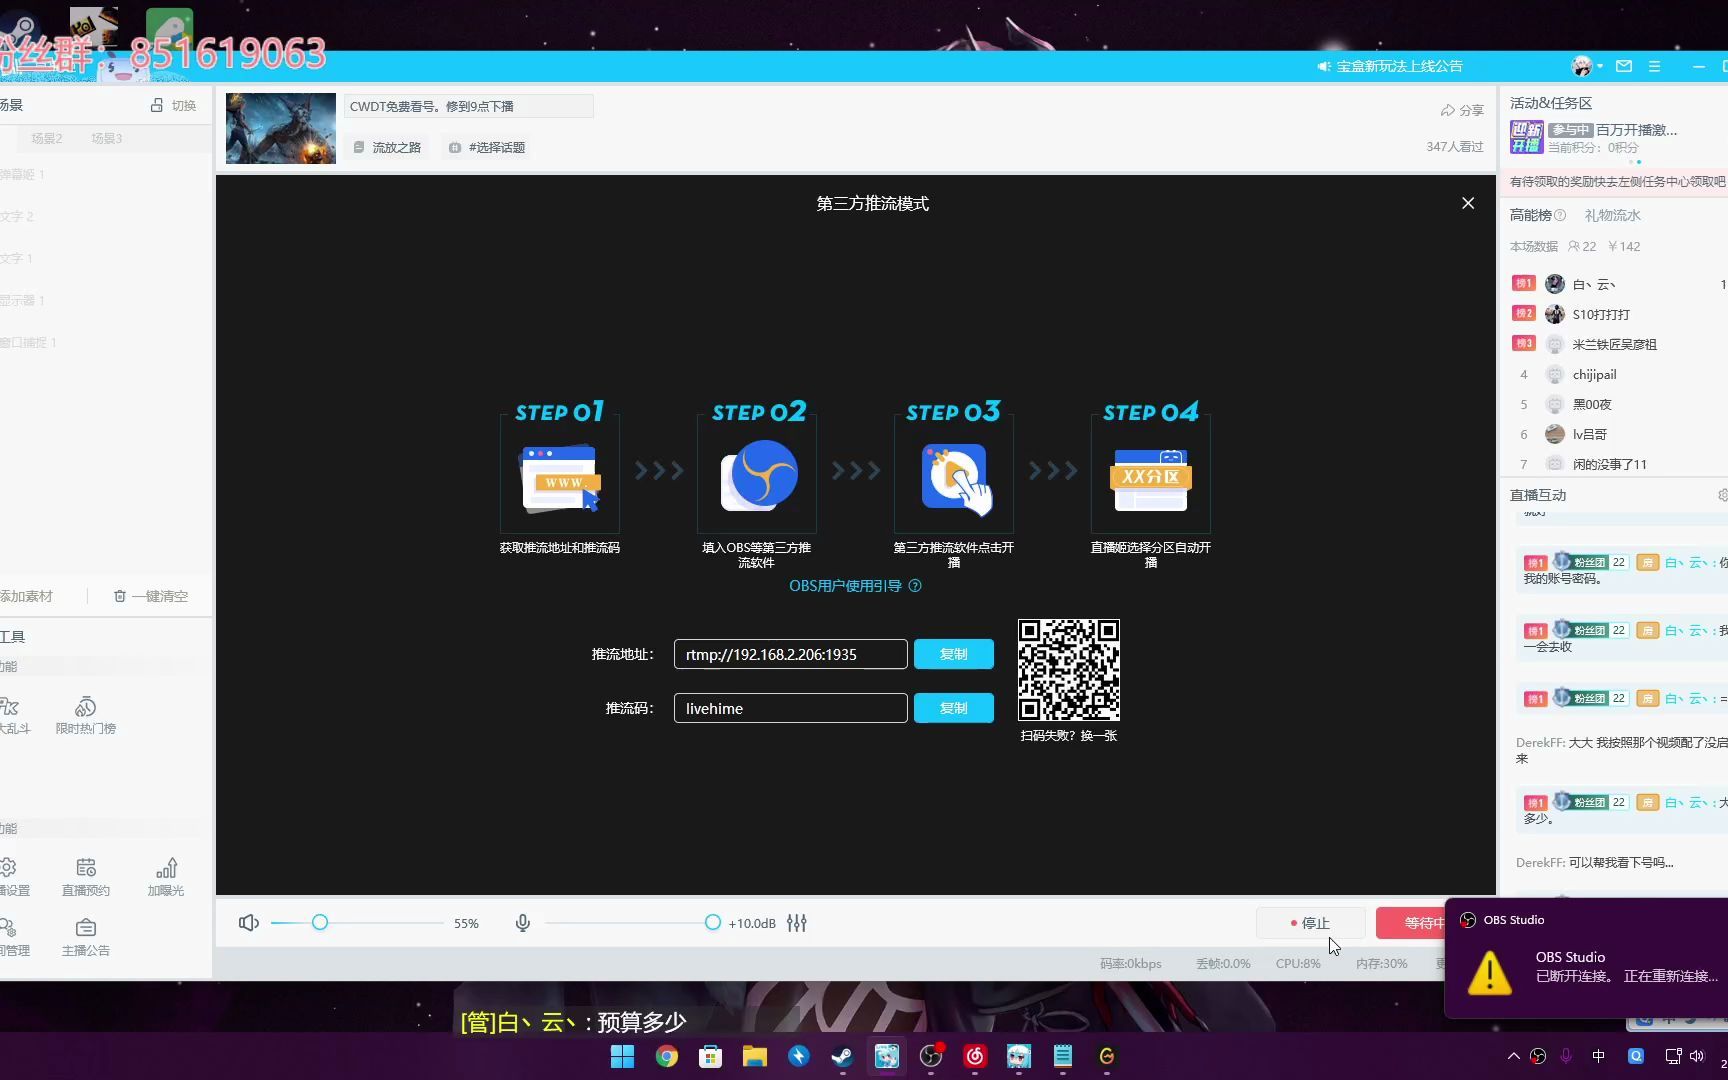1728x1080 pixels.
Task: Close the 第三方推流模式 dialog
Action: coord(1467,203)
